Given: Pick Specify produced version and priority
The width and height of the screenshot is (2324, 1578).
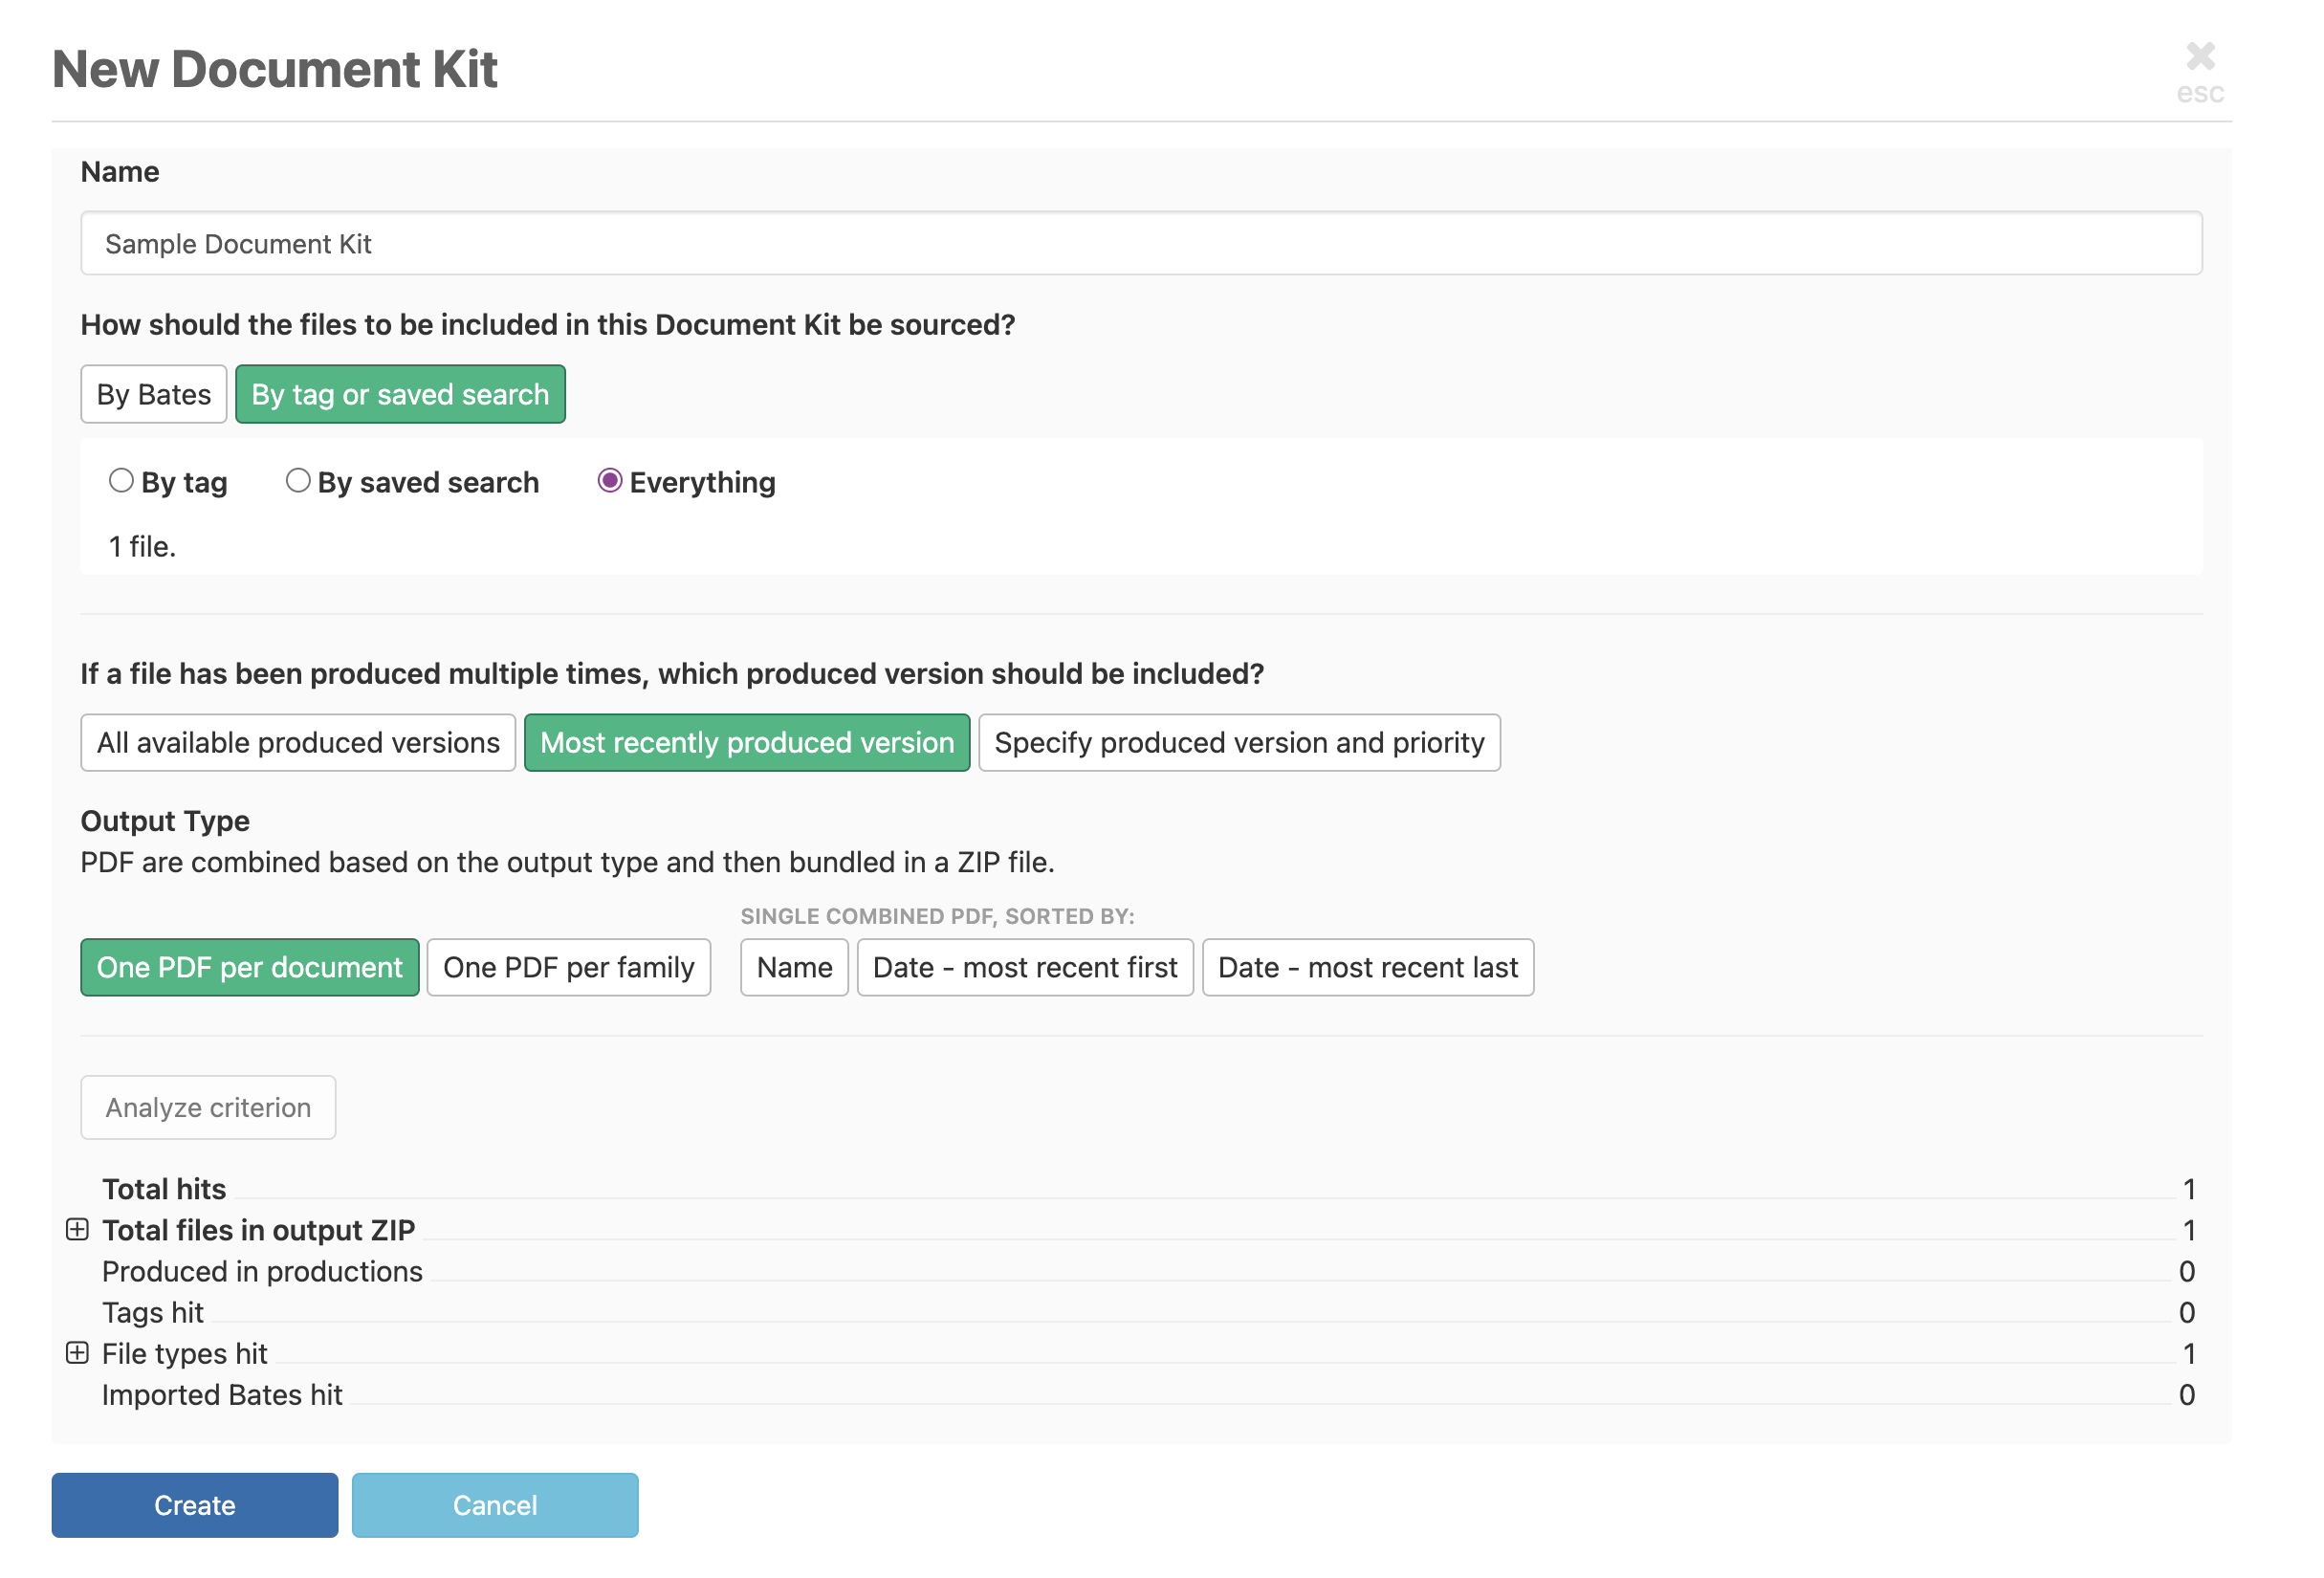Looking at the screenshot, I should coord(1238,742).
